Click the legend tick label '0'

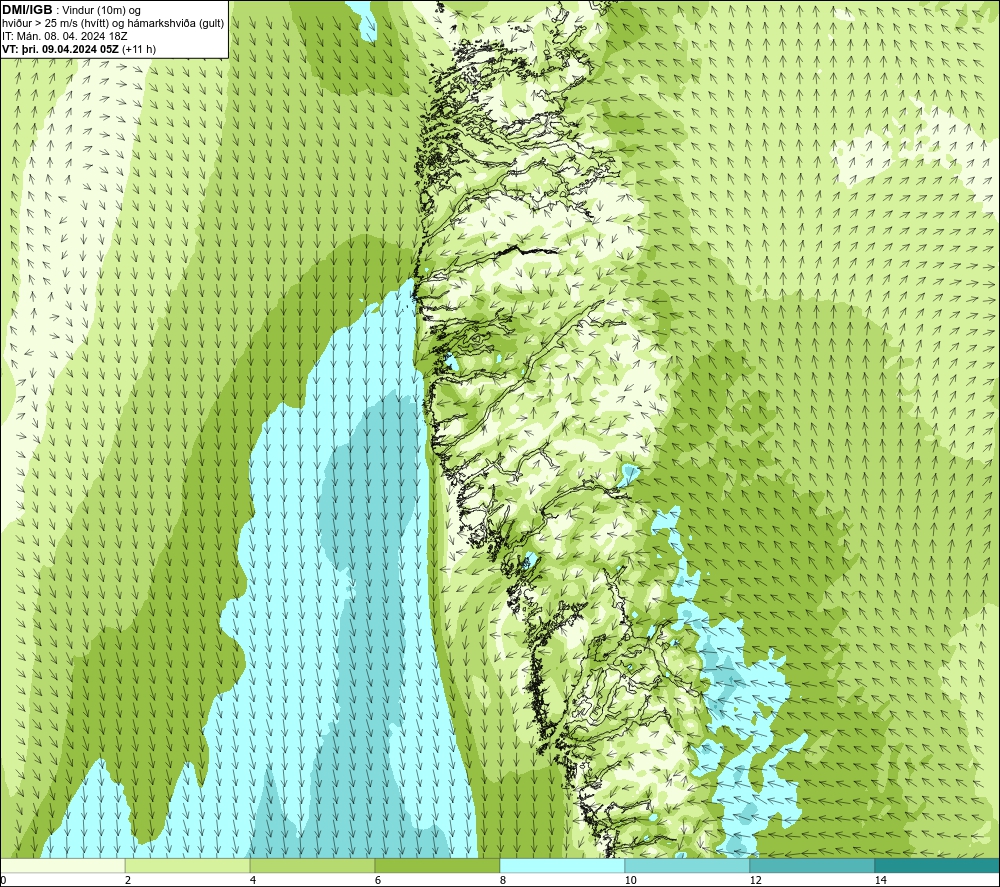coord(3,880)
